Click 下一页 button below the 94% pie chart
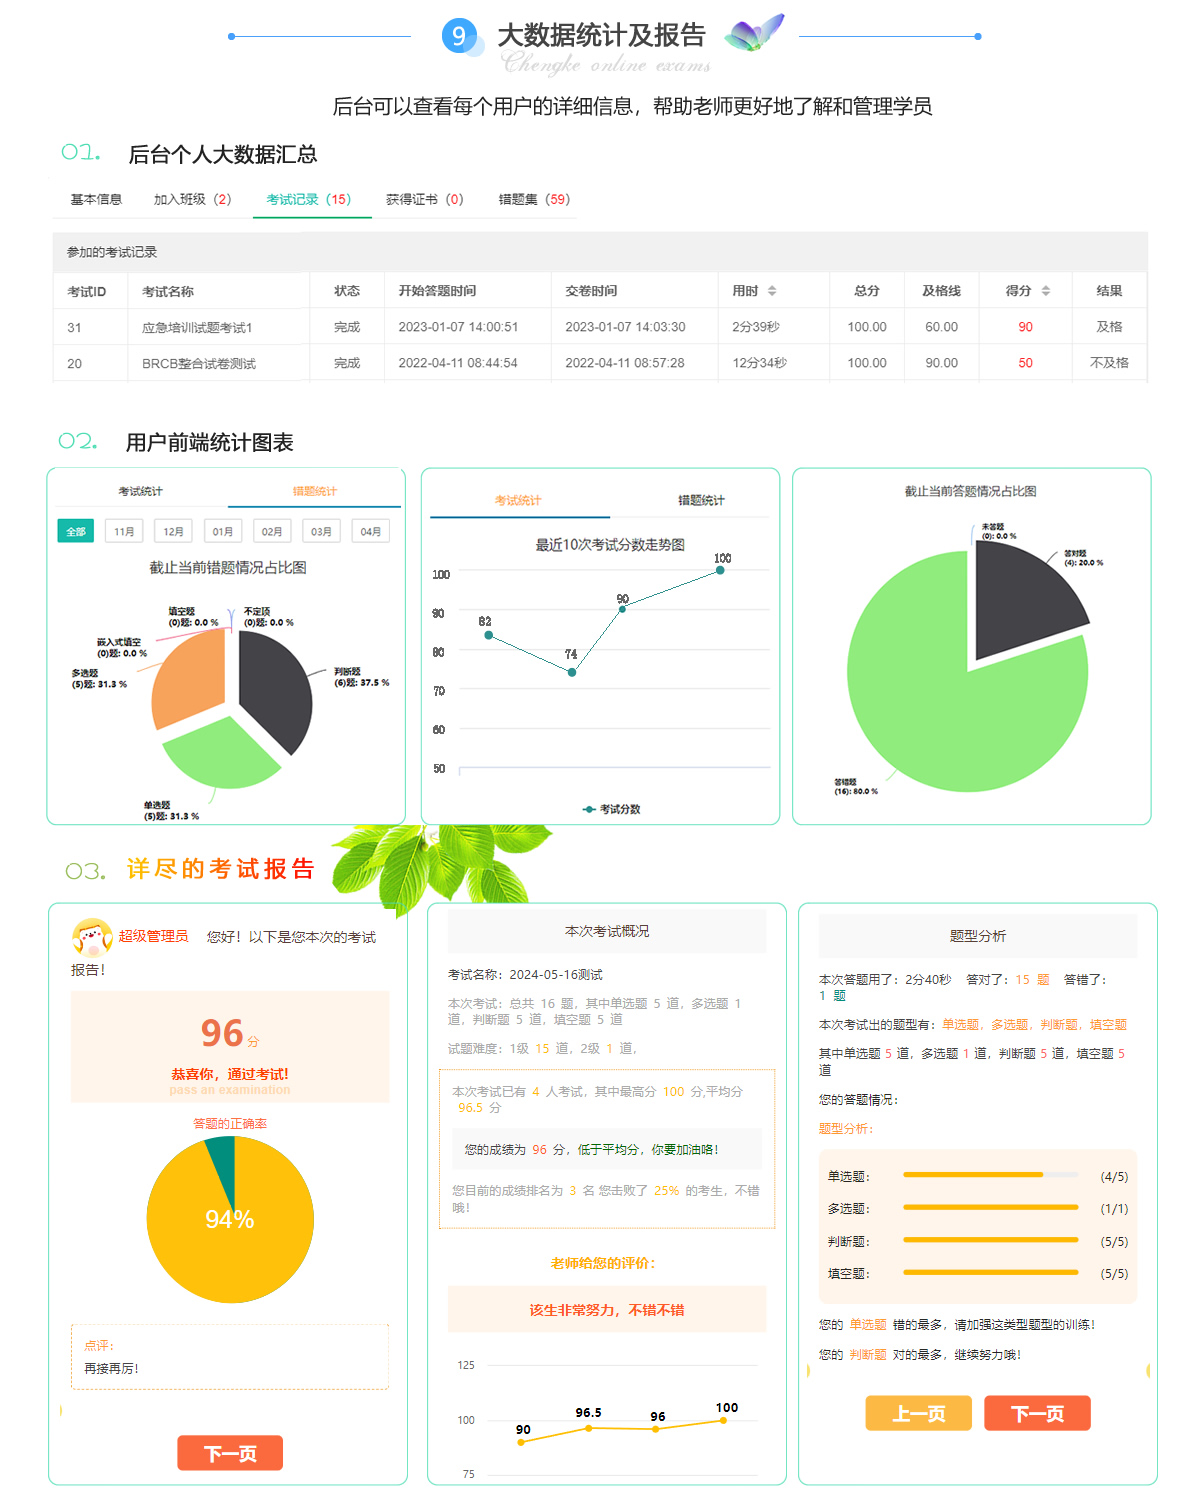This screenshot has height=1496, width=1200. tap(230, 1453)
